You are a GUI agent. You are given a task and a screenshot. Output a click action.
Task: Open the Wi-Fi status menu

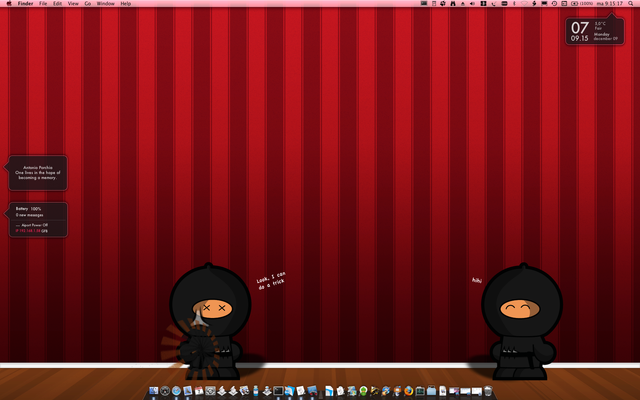(526, 4)
